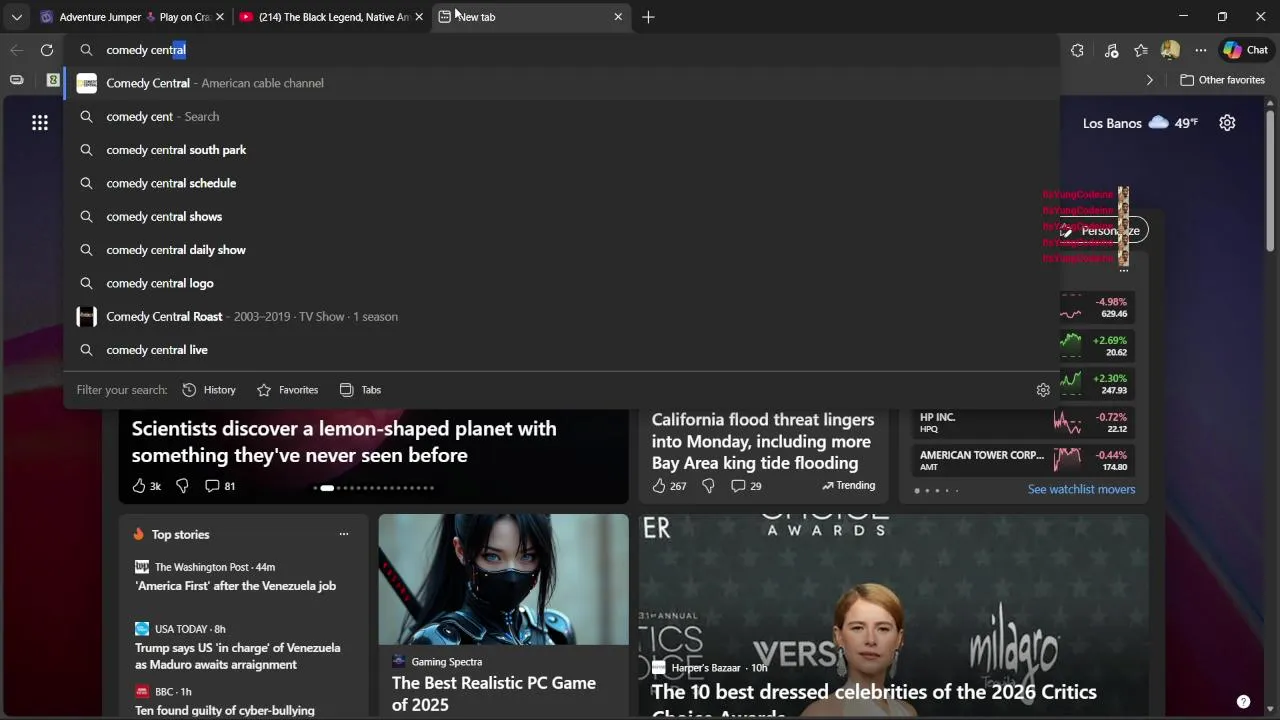Open the browser profile avatar
This screenshot has width=1280, height=720.
pyautogui.click(x=1170, y=50)
